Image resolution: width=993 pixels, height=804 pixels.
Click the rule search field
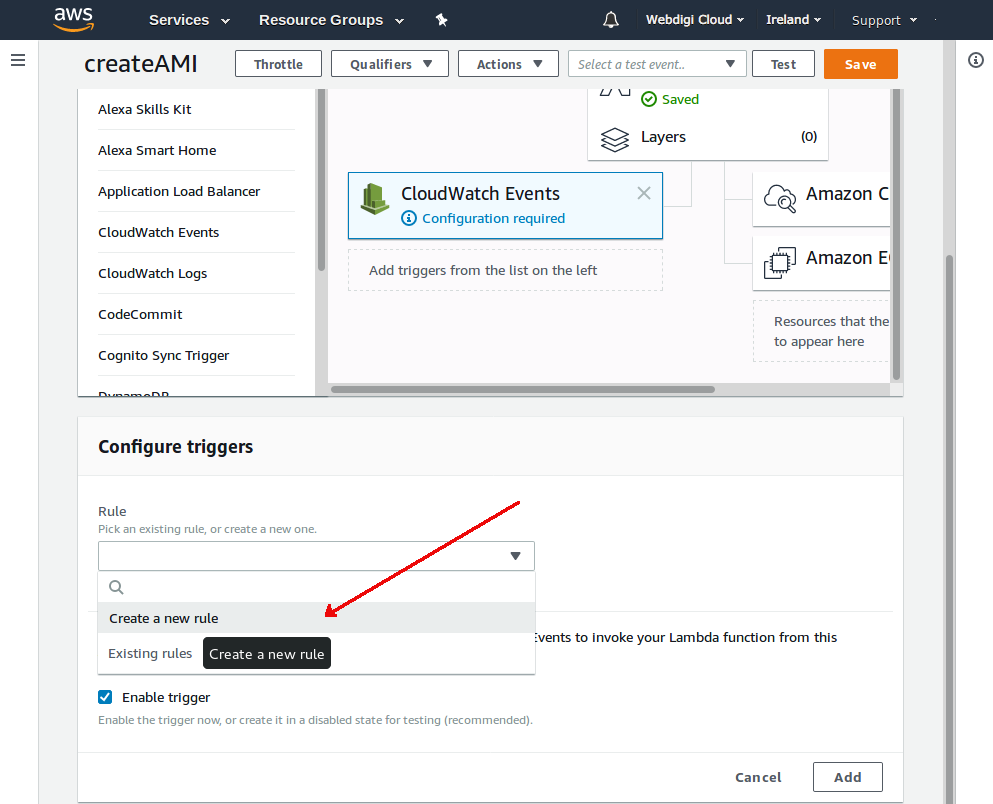pyautogui.click(x=317, y=587)
